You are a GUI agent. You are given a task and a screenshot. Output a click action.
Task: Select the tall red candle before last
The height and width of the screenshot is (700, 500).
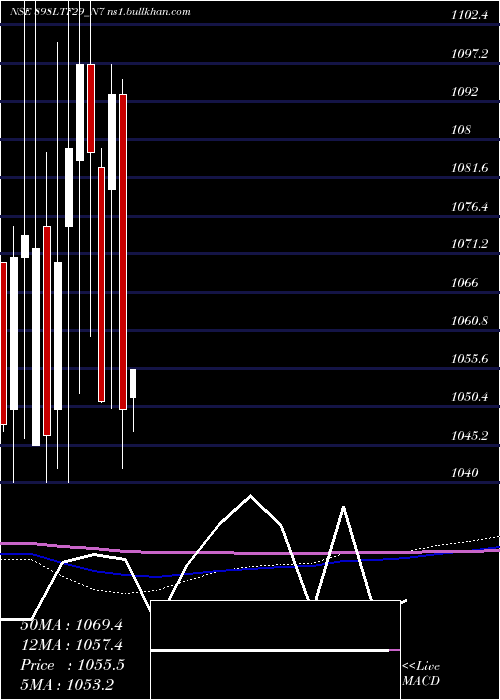[123, 252]
